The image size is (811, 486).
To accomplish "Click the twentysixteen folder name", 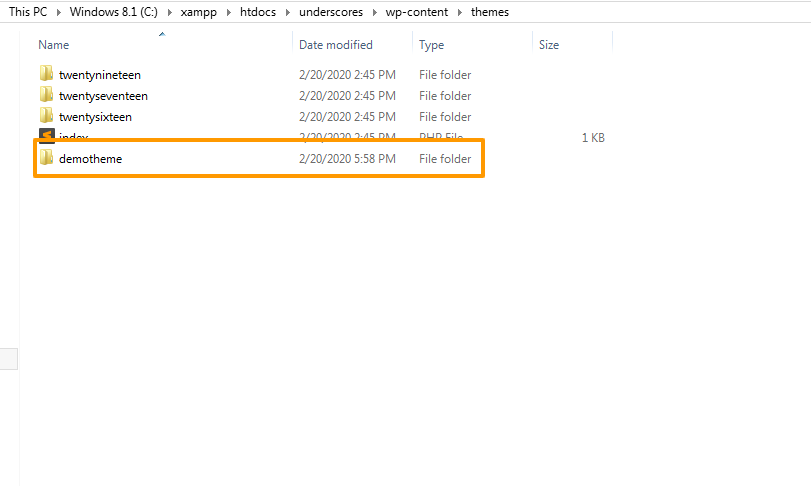I will [x=95, y=117].
